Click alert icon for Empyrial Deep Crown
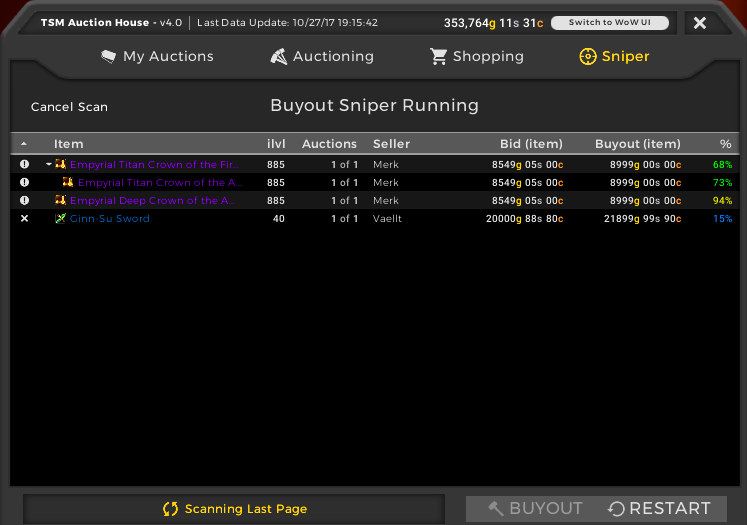747x525 pixels. click(24, 201)
